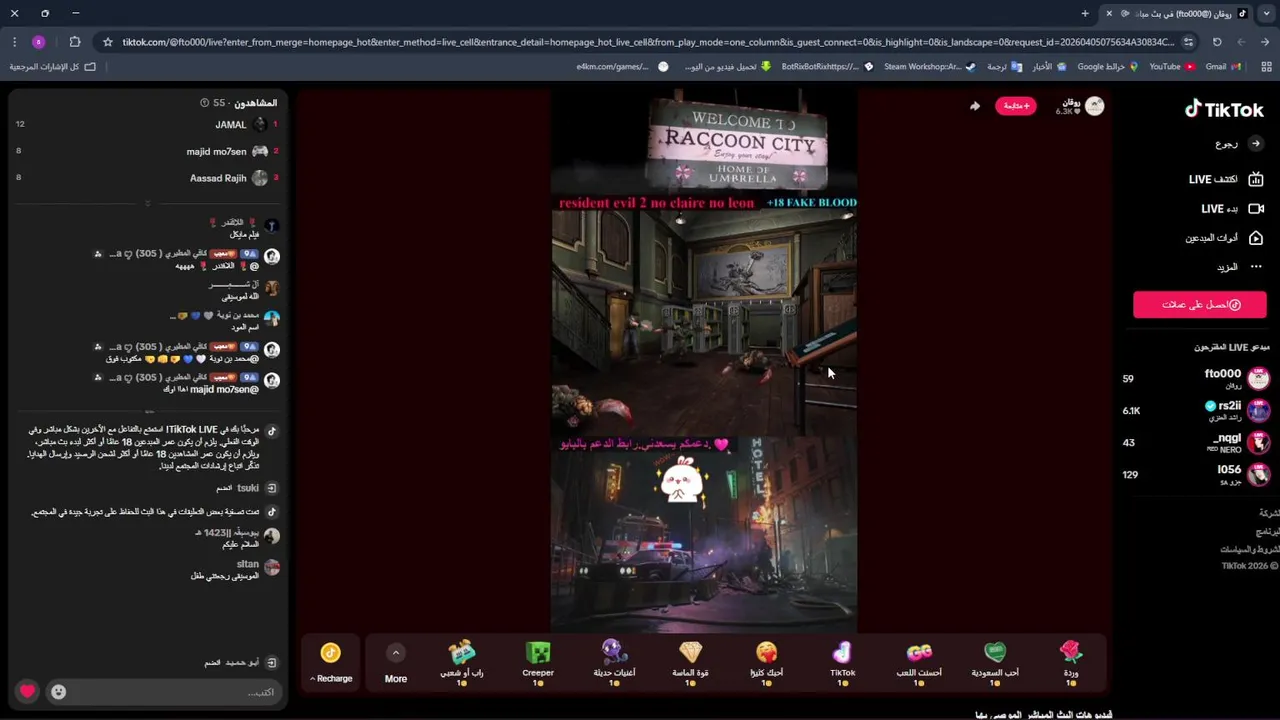This screenshot has width=1280, height=720.
Task: Click the pink get coins button
Action: 1200,305
